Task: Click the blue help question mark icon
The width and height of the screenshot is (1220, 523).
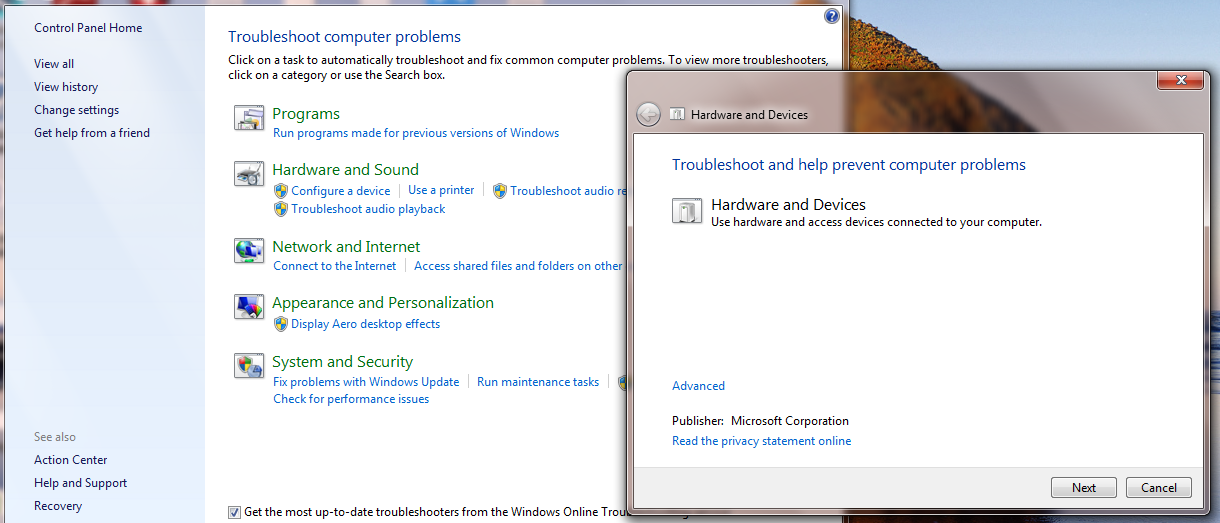Action: pyautogui.click(x=832, y=16)
